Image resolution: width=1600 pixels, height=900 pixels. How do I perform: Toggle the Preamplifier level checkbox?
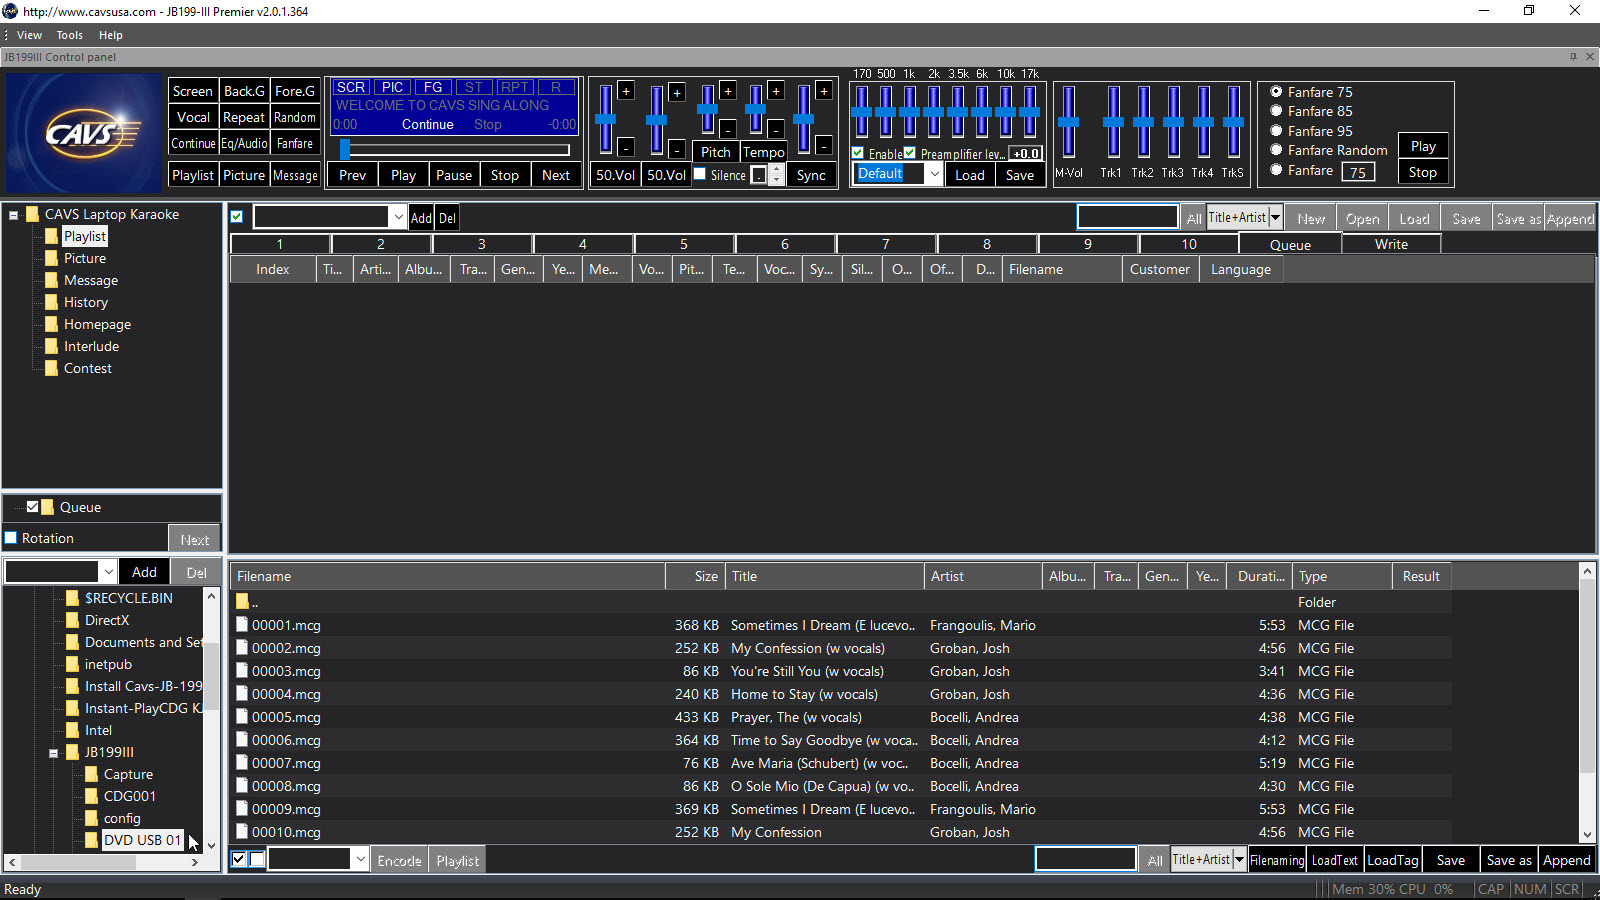pyautogui.click(x=910, y=153)
